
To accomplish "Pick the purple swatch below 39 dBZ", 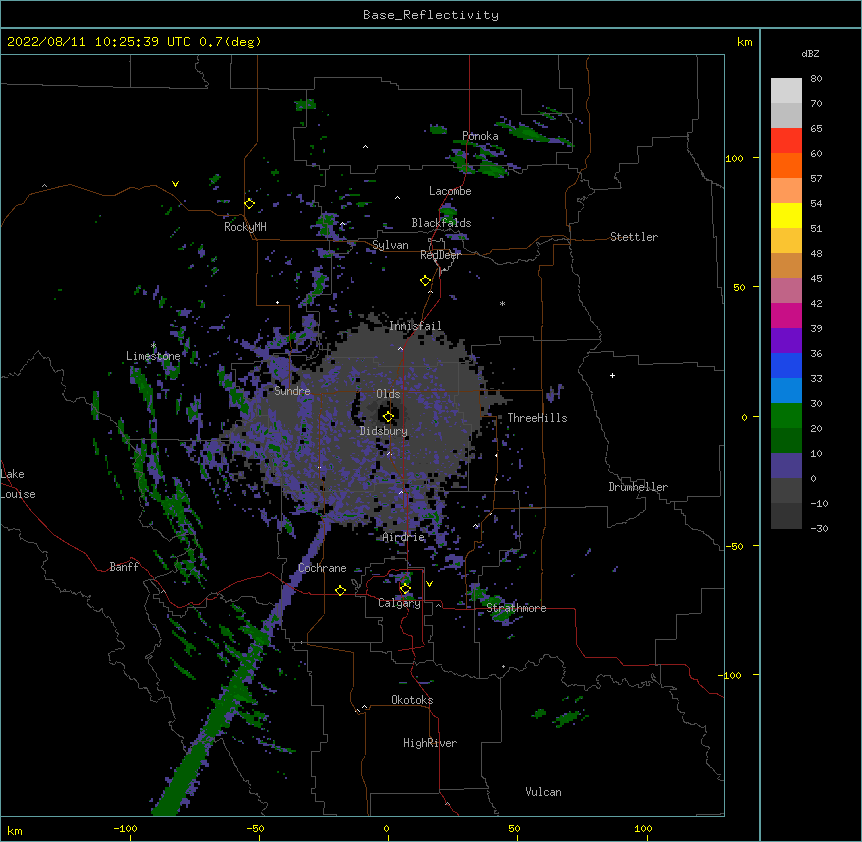I will tap(786, 341).
